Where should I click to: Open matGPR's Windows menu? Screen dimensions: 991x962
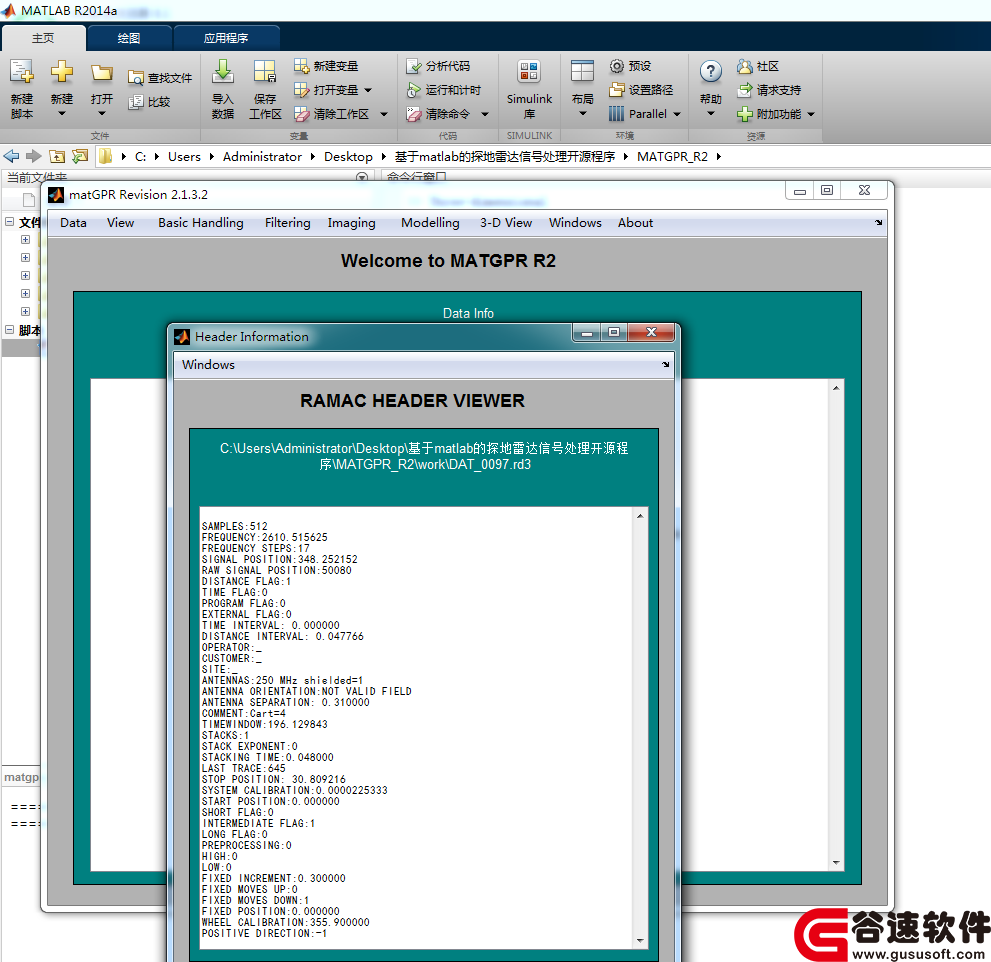click(575, 222)
